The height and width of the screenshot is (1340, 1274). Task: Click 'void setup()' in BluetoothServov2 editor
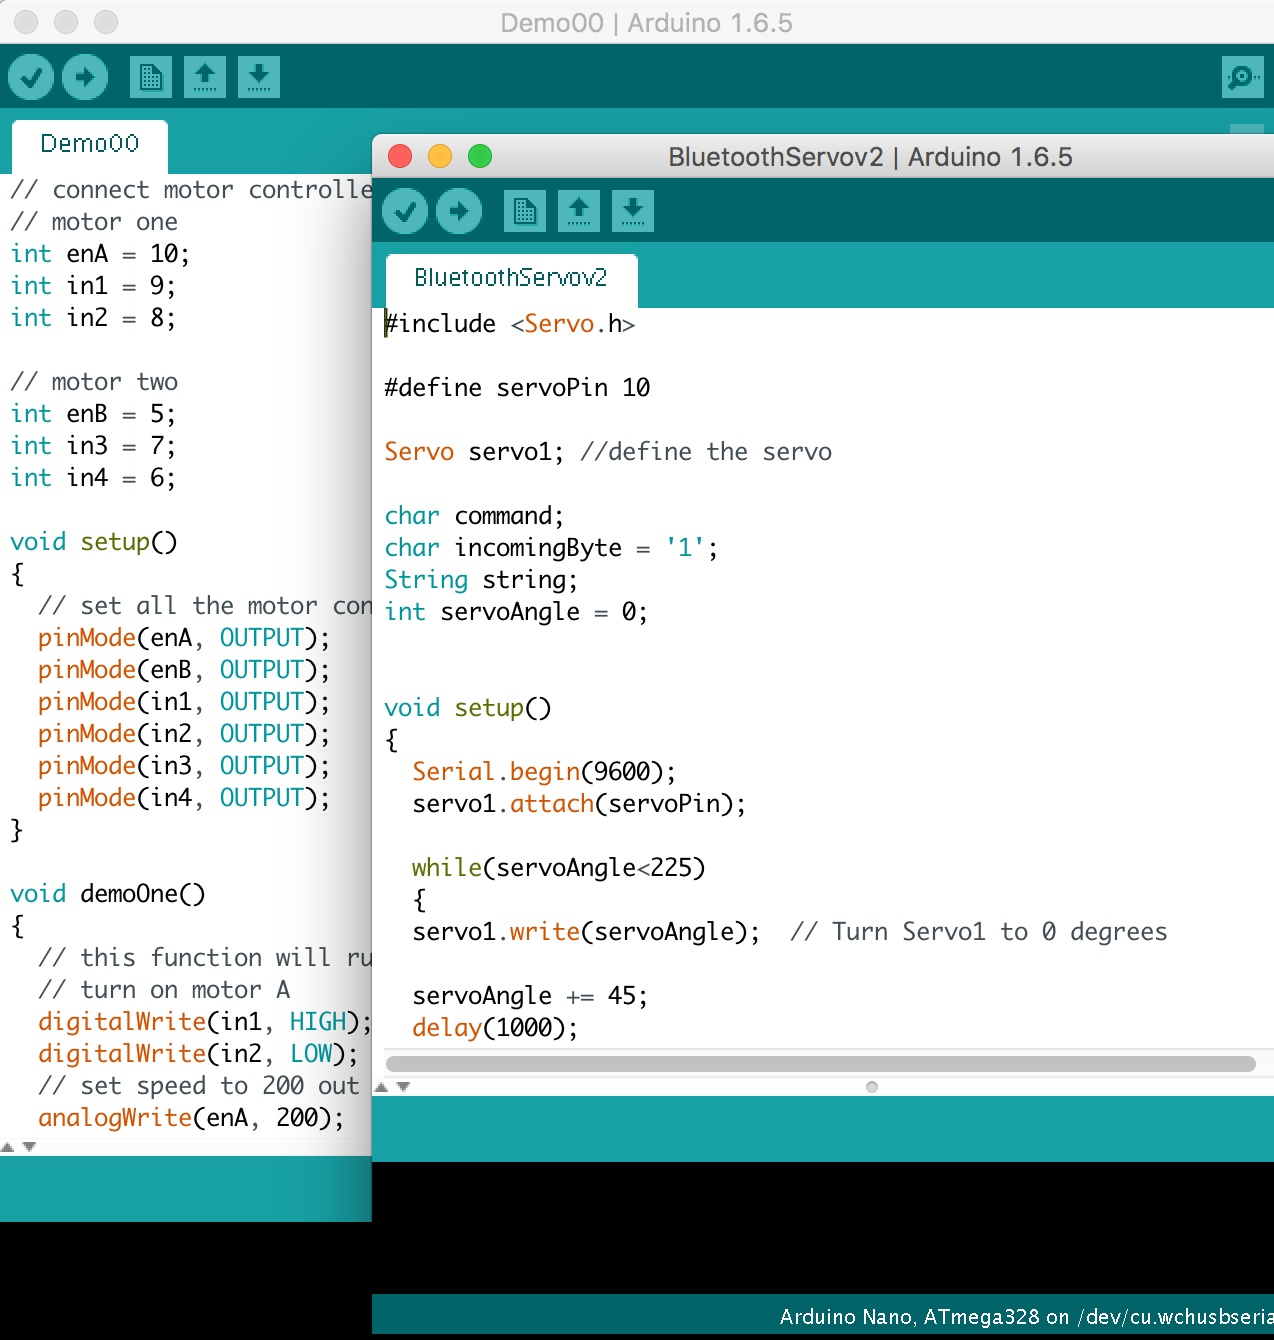click(x=468, y=708)
